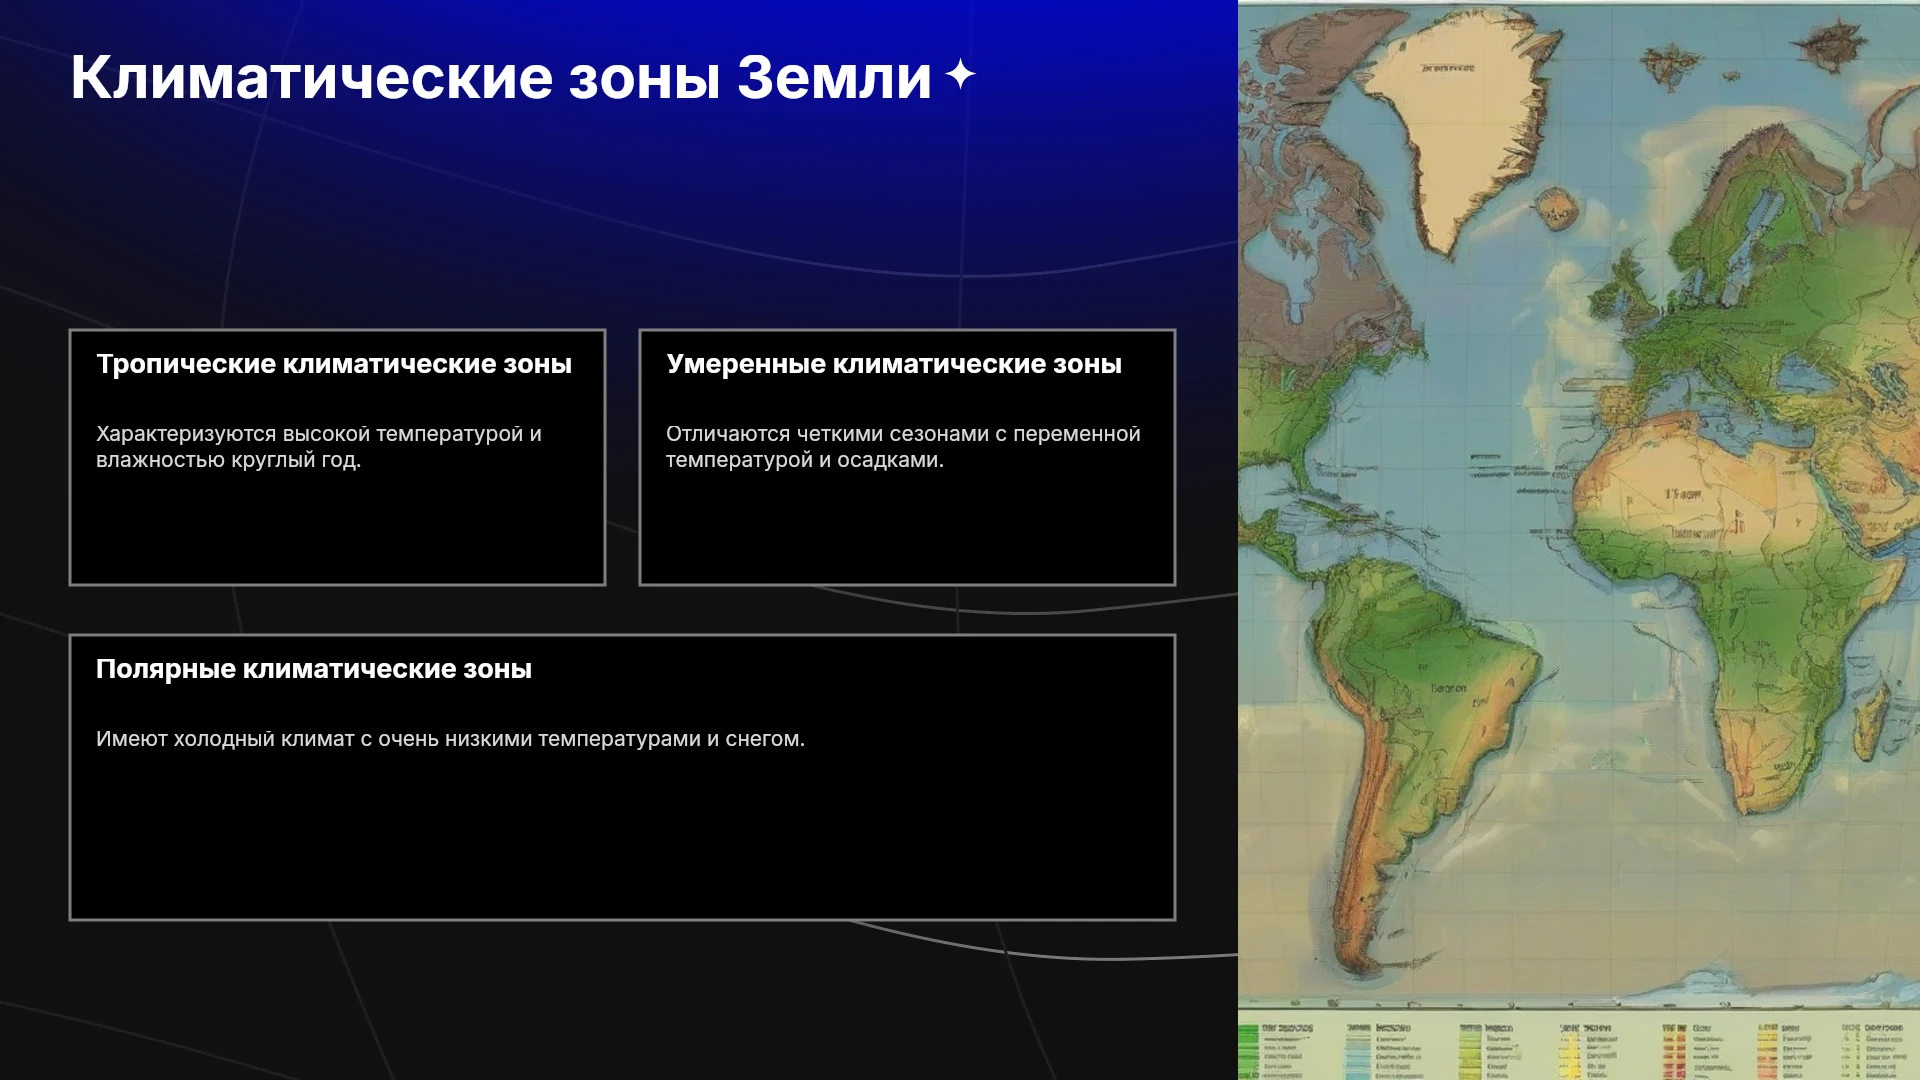Select the text about высокой температурой и влажностью
Image resolution: width=1920 pixels, height=1080 pixels.
319,447
